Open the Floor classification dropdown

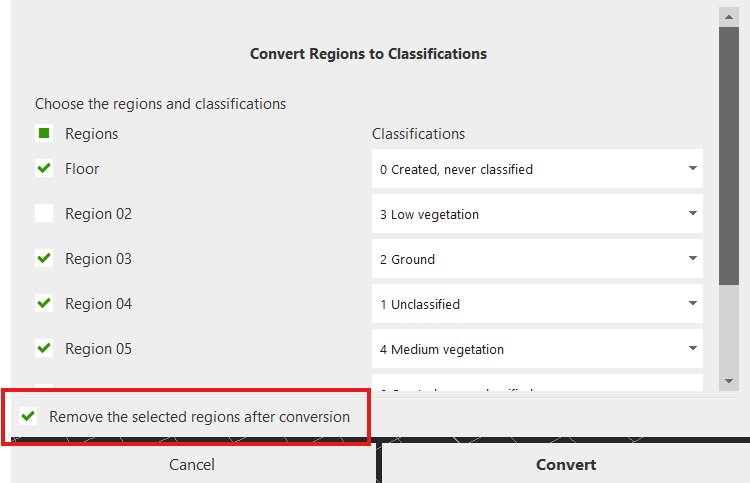tap(537, 169)
